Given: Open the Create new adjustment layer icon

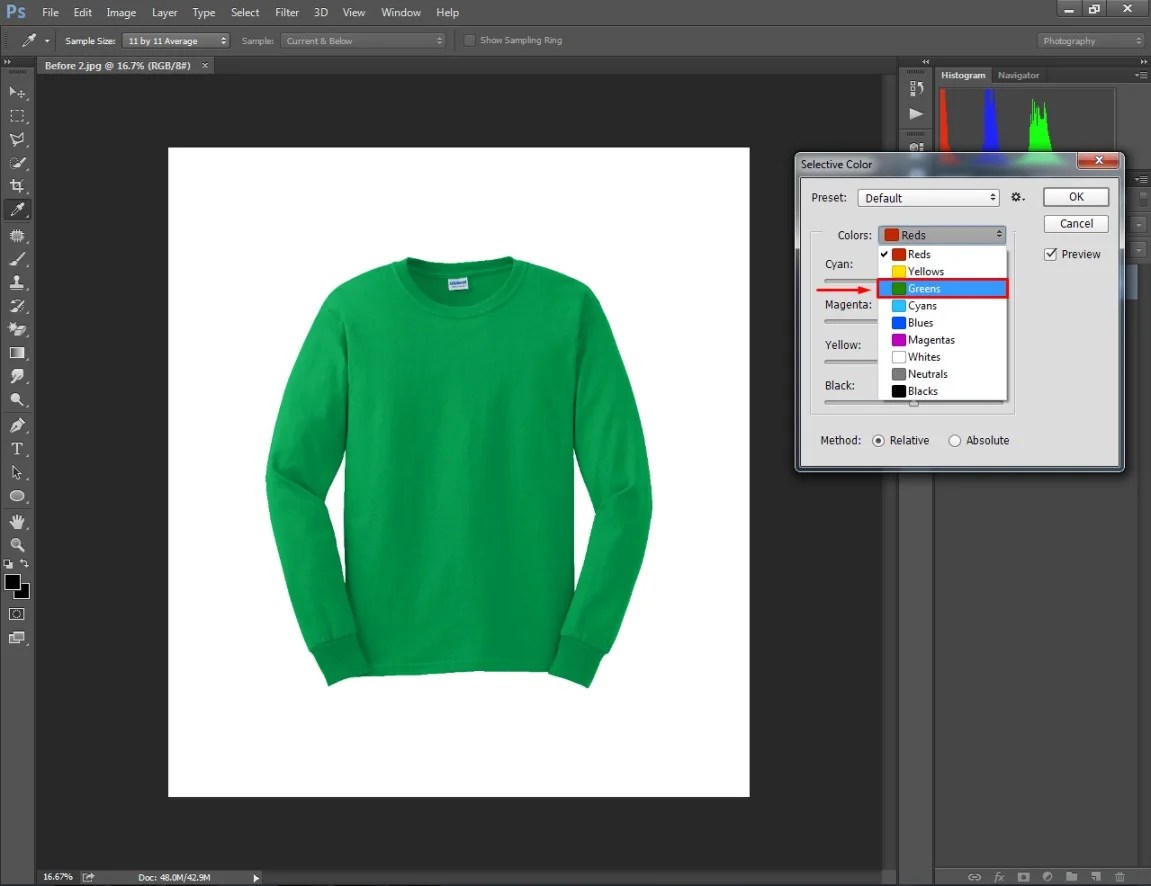Looking at the screenshot, I should pos(1047,877).
